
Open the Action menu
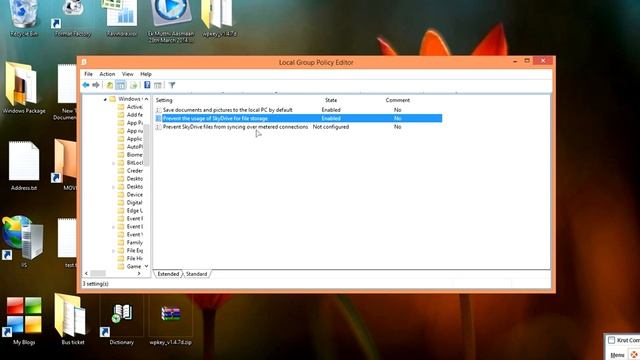point(107,74)
